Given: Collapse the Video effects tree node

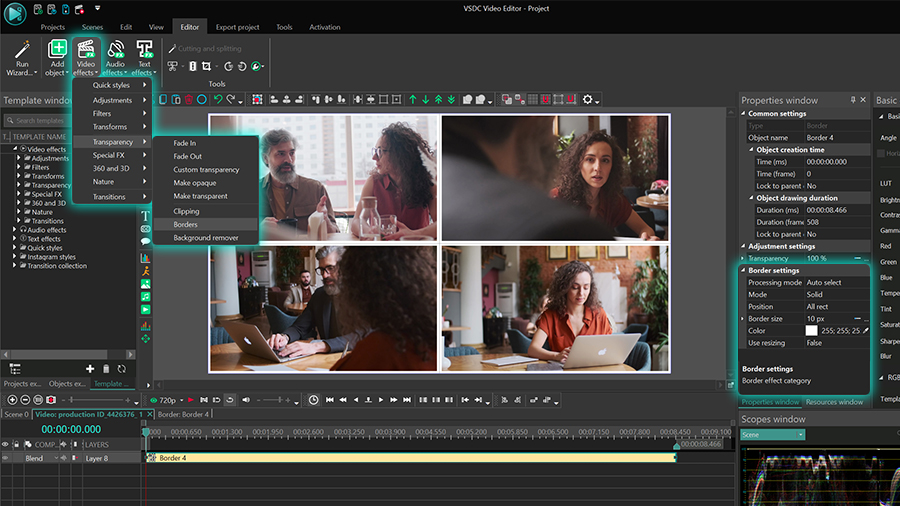Looking at the screenshot, I should click(15, 149).
